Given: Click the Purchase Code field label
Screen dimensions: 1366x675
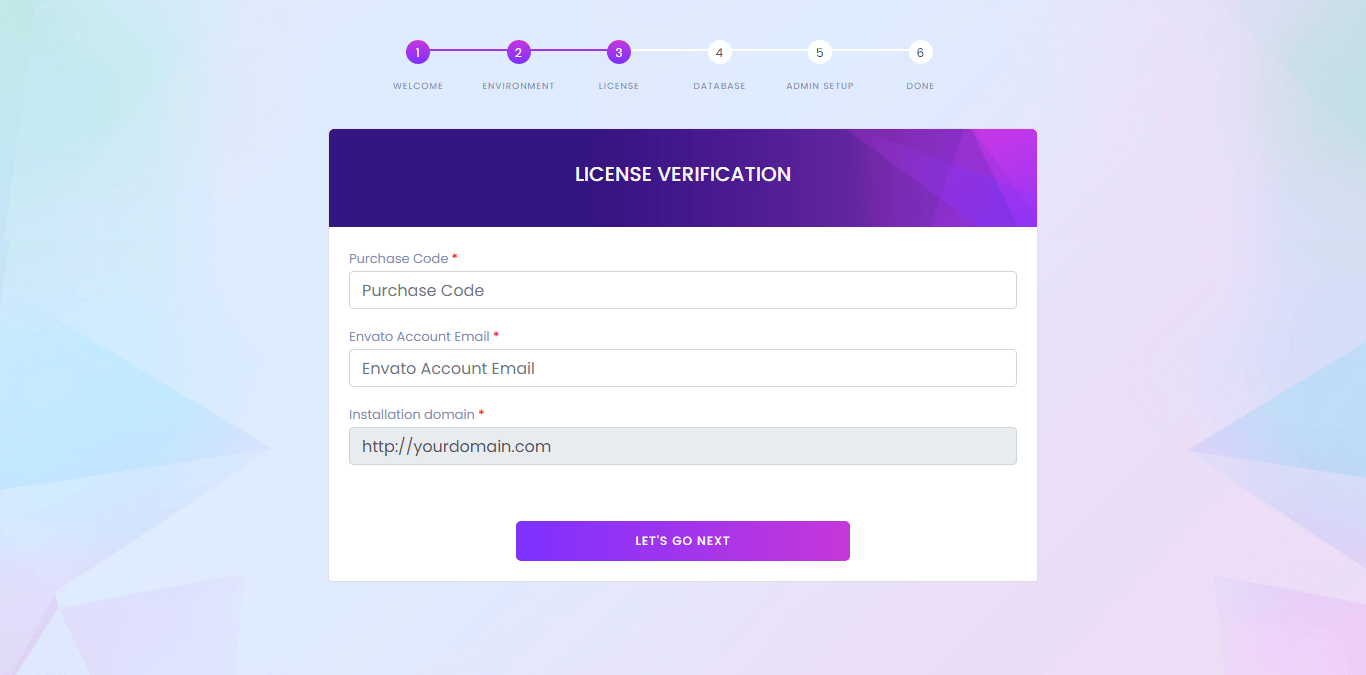Looking at the screenshot, I should click(x=398, y=258).
